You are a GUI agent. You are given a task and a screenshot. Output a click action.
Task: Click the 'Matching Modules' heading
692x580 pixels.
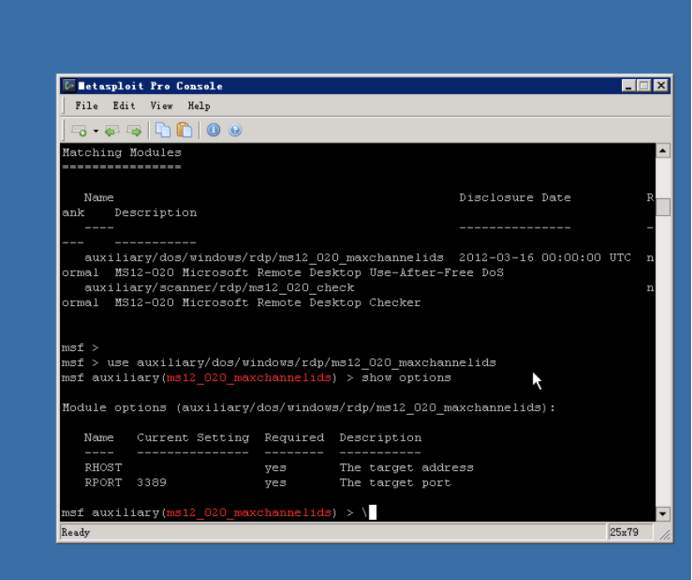coord(122,153)
